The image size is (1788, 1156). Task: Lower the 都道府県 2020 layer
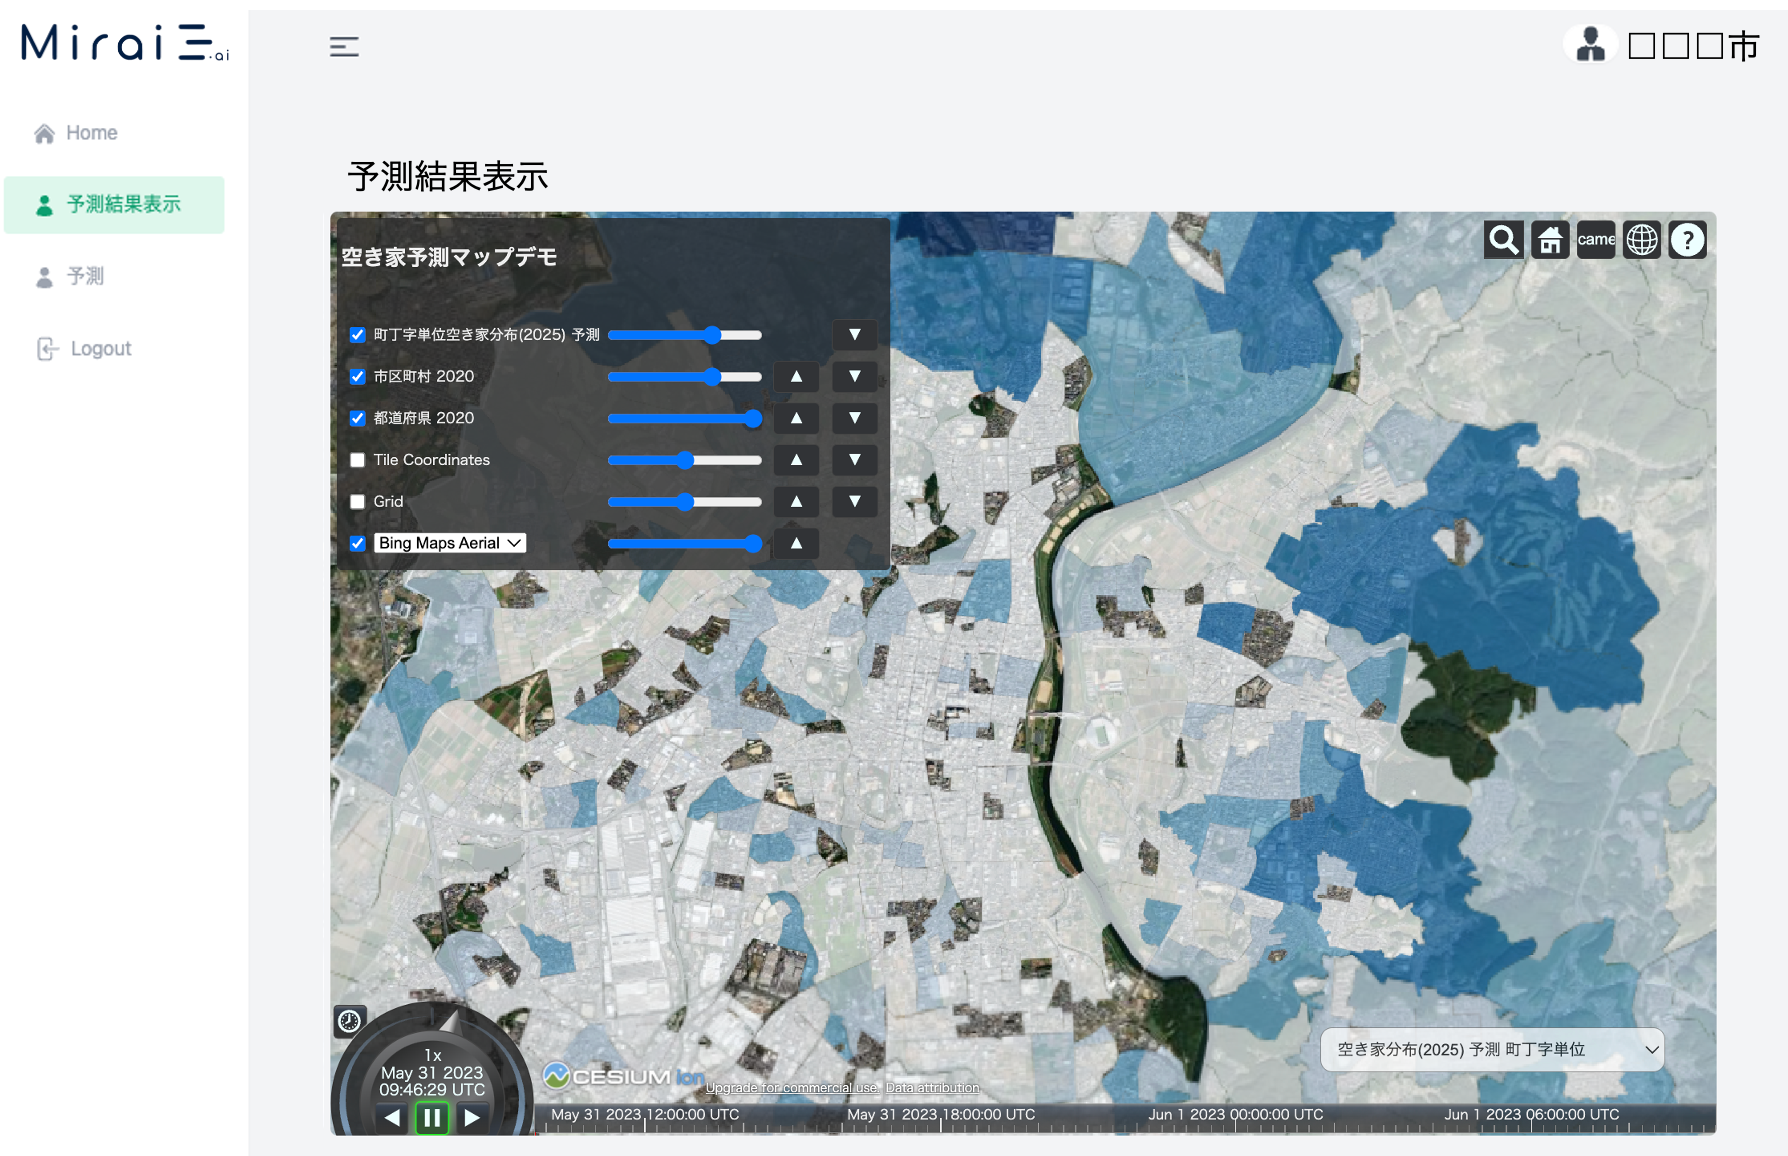click(855, 418)
